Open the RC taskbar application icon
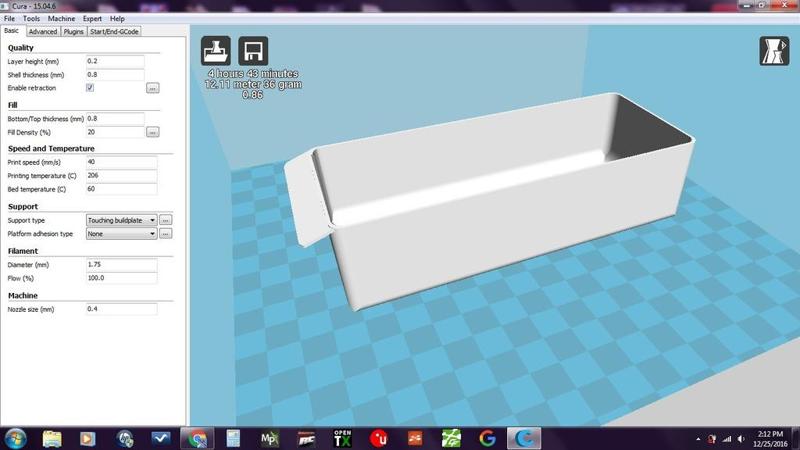Screen dimensions: 800x450 click(306, 438)
